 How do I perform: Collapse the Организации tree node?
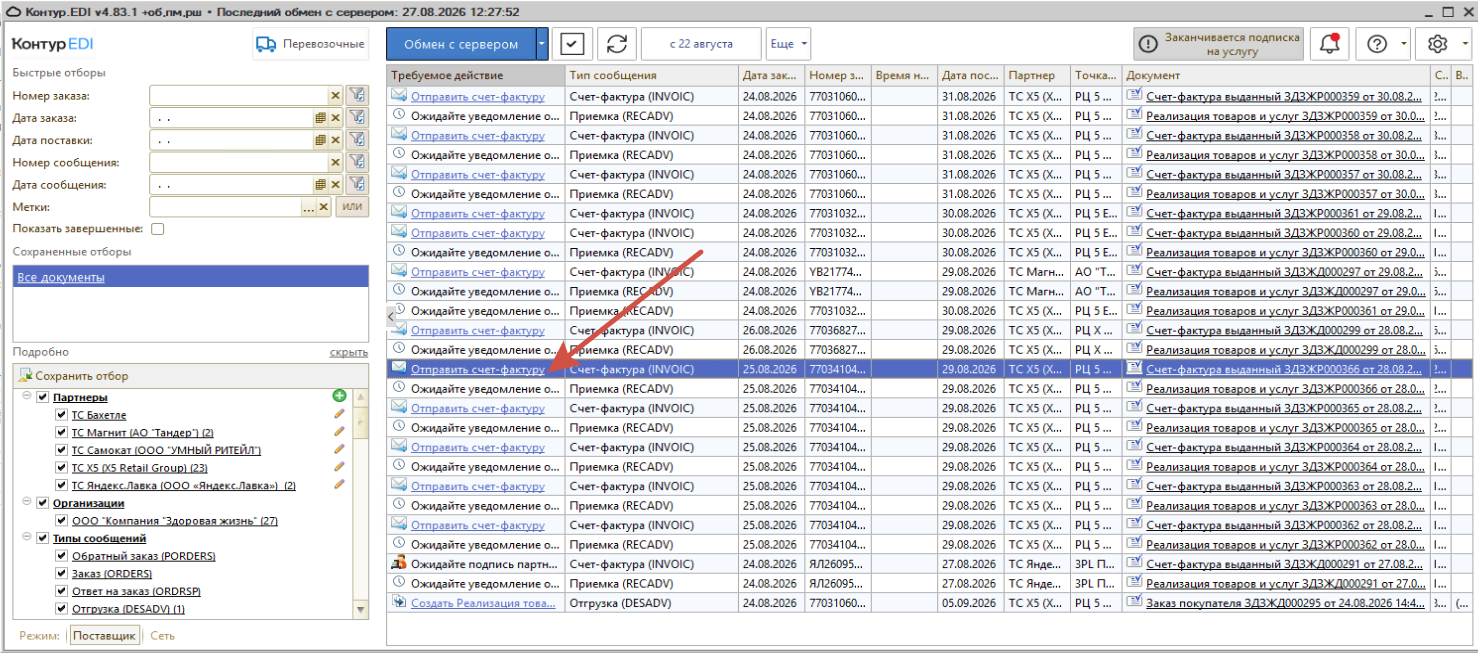[x=27, y=503]
